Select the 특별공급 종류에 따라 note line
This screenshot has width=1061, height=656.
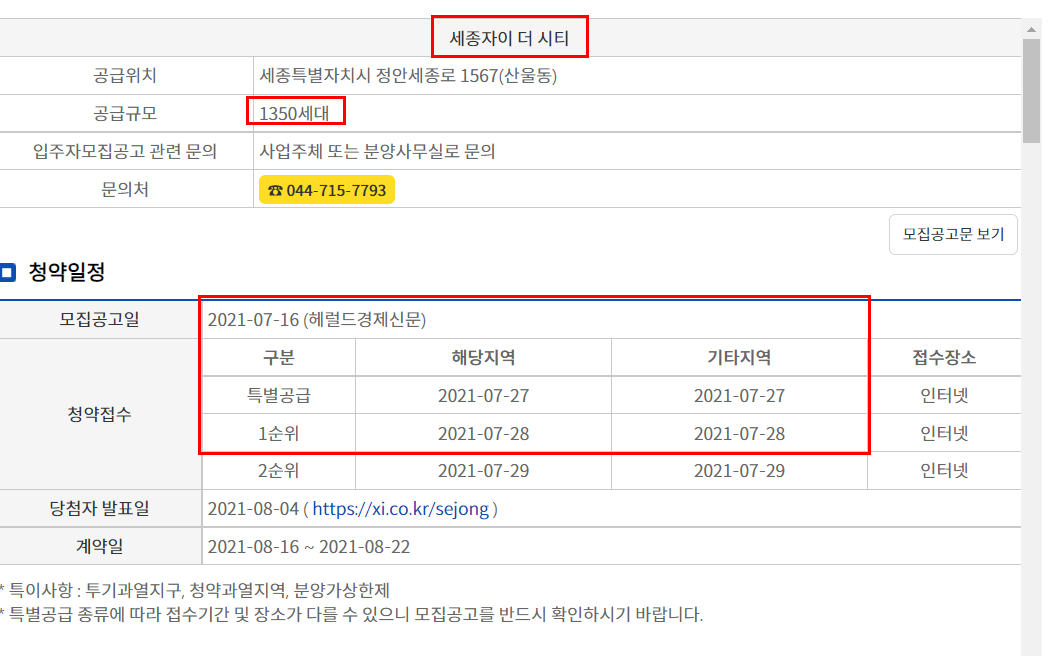point(351,615)
